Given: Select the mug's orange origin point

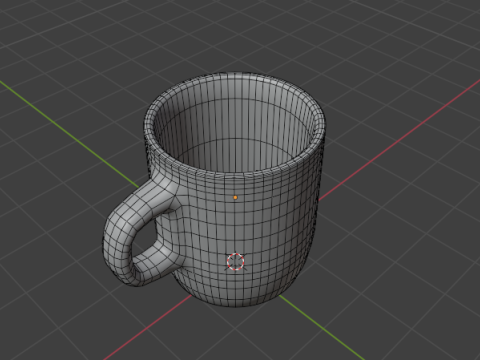Looking at the screenshot, I should click(x=235, y=198).
